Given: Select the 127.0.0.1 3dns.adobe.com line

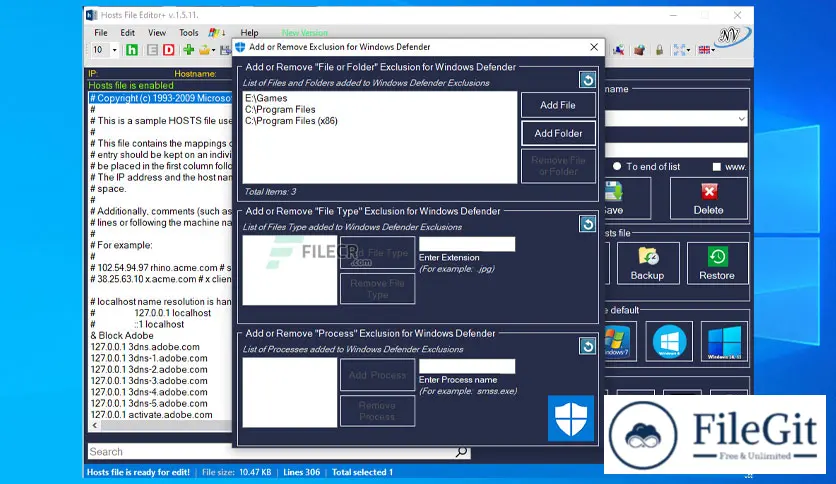Looking at the screenshot, I should [x=145, y=346].
